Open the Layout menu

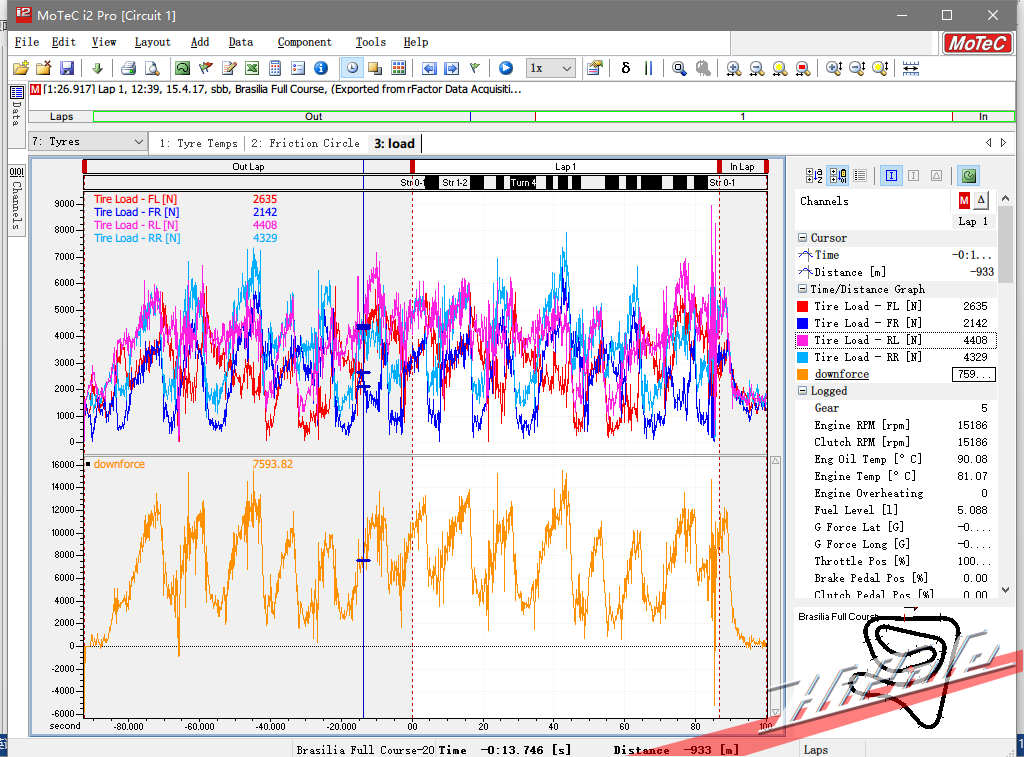click(x=152, y=42)
